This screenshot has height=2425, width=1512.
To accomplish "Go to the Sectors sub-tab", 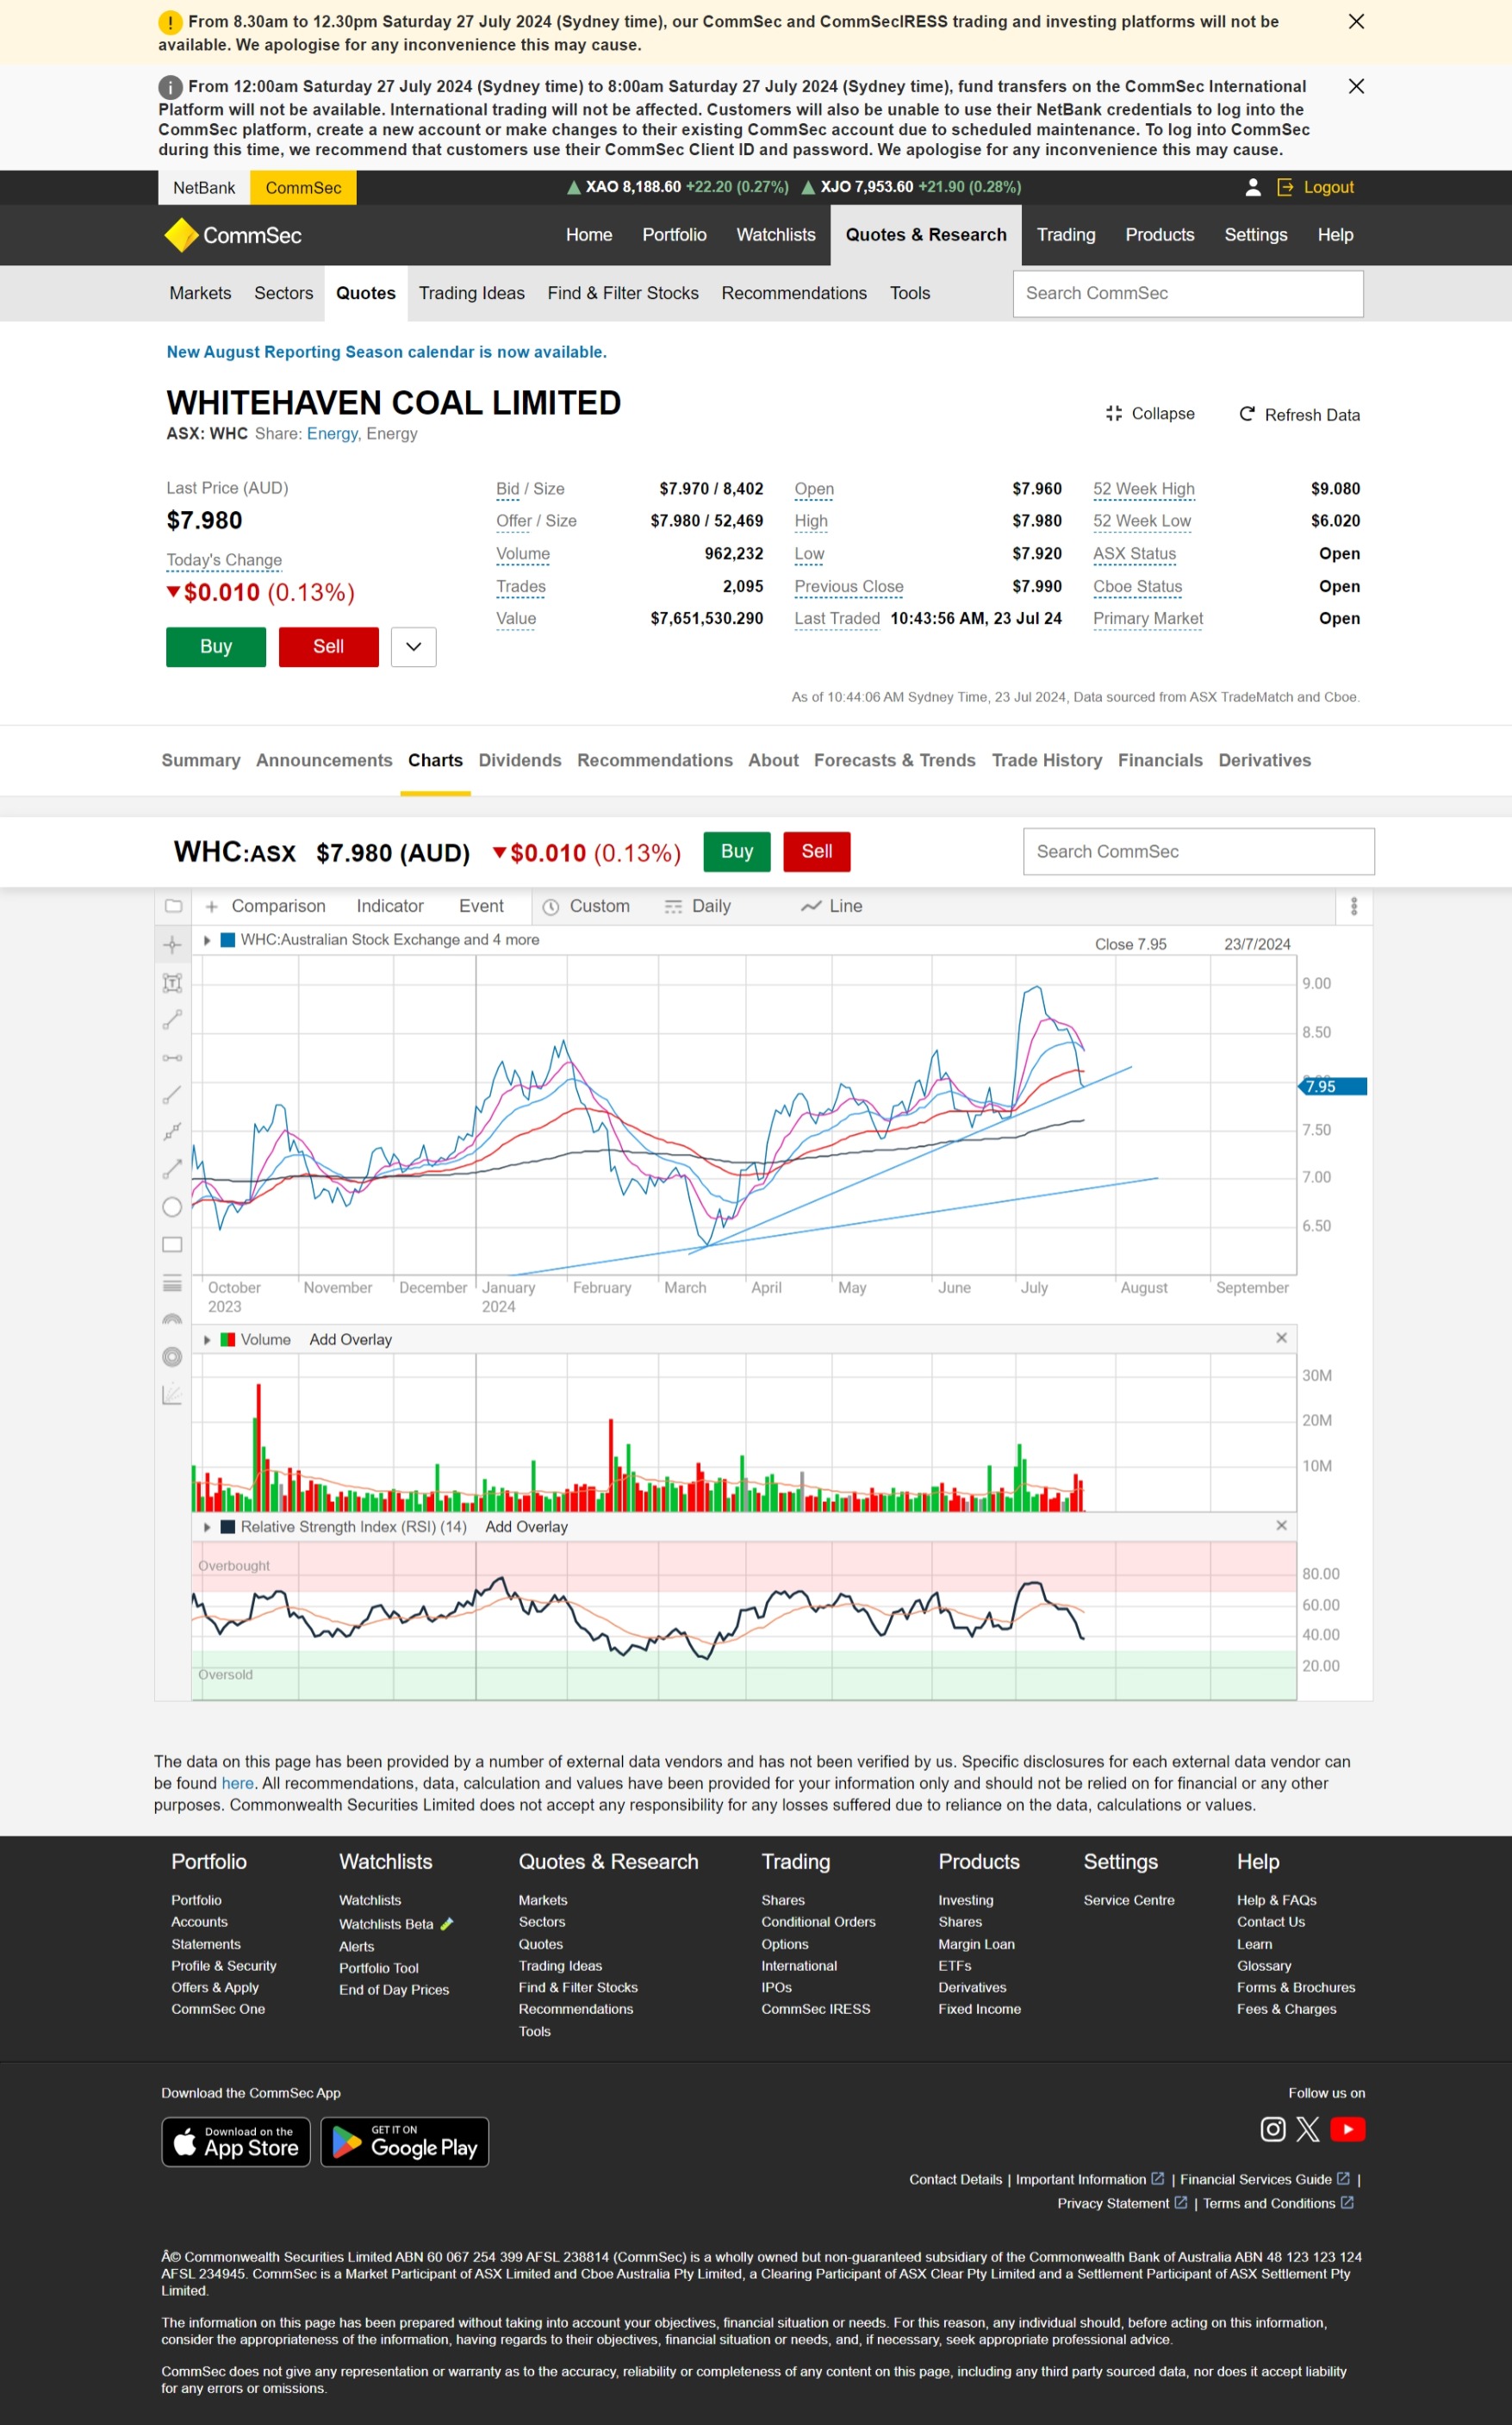I will click(283, 293).
